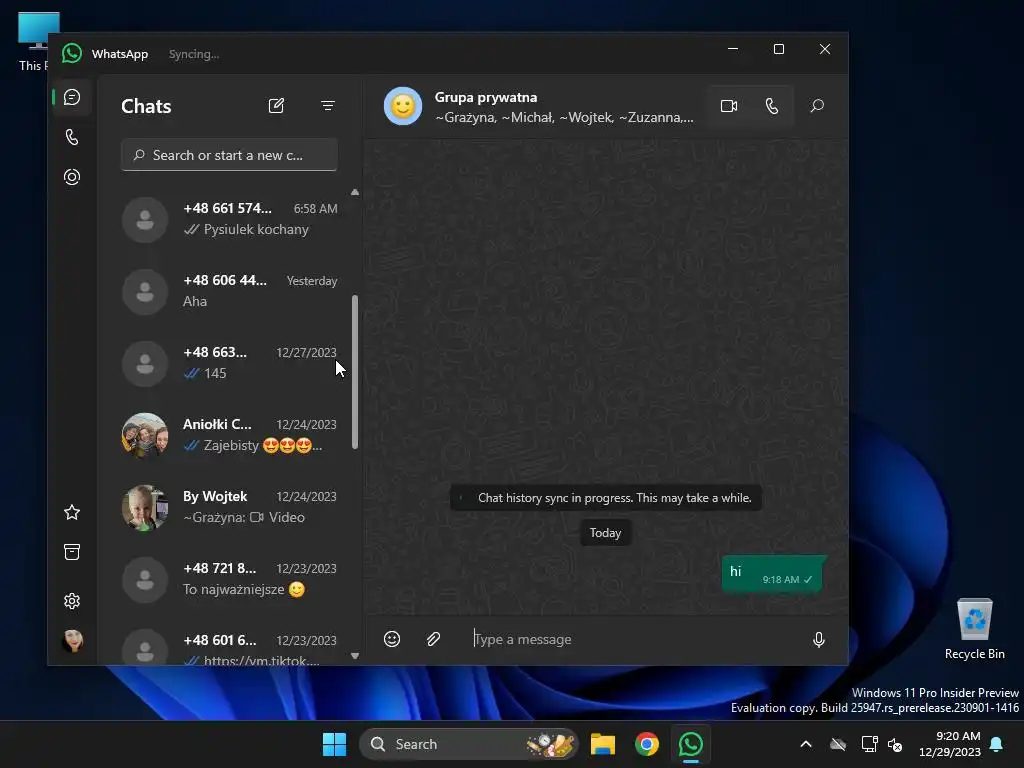
Task: Search within the Grupa prywatna chat
Action: [x=817, y=106]
